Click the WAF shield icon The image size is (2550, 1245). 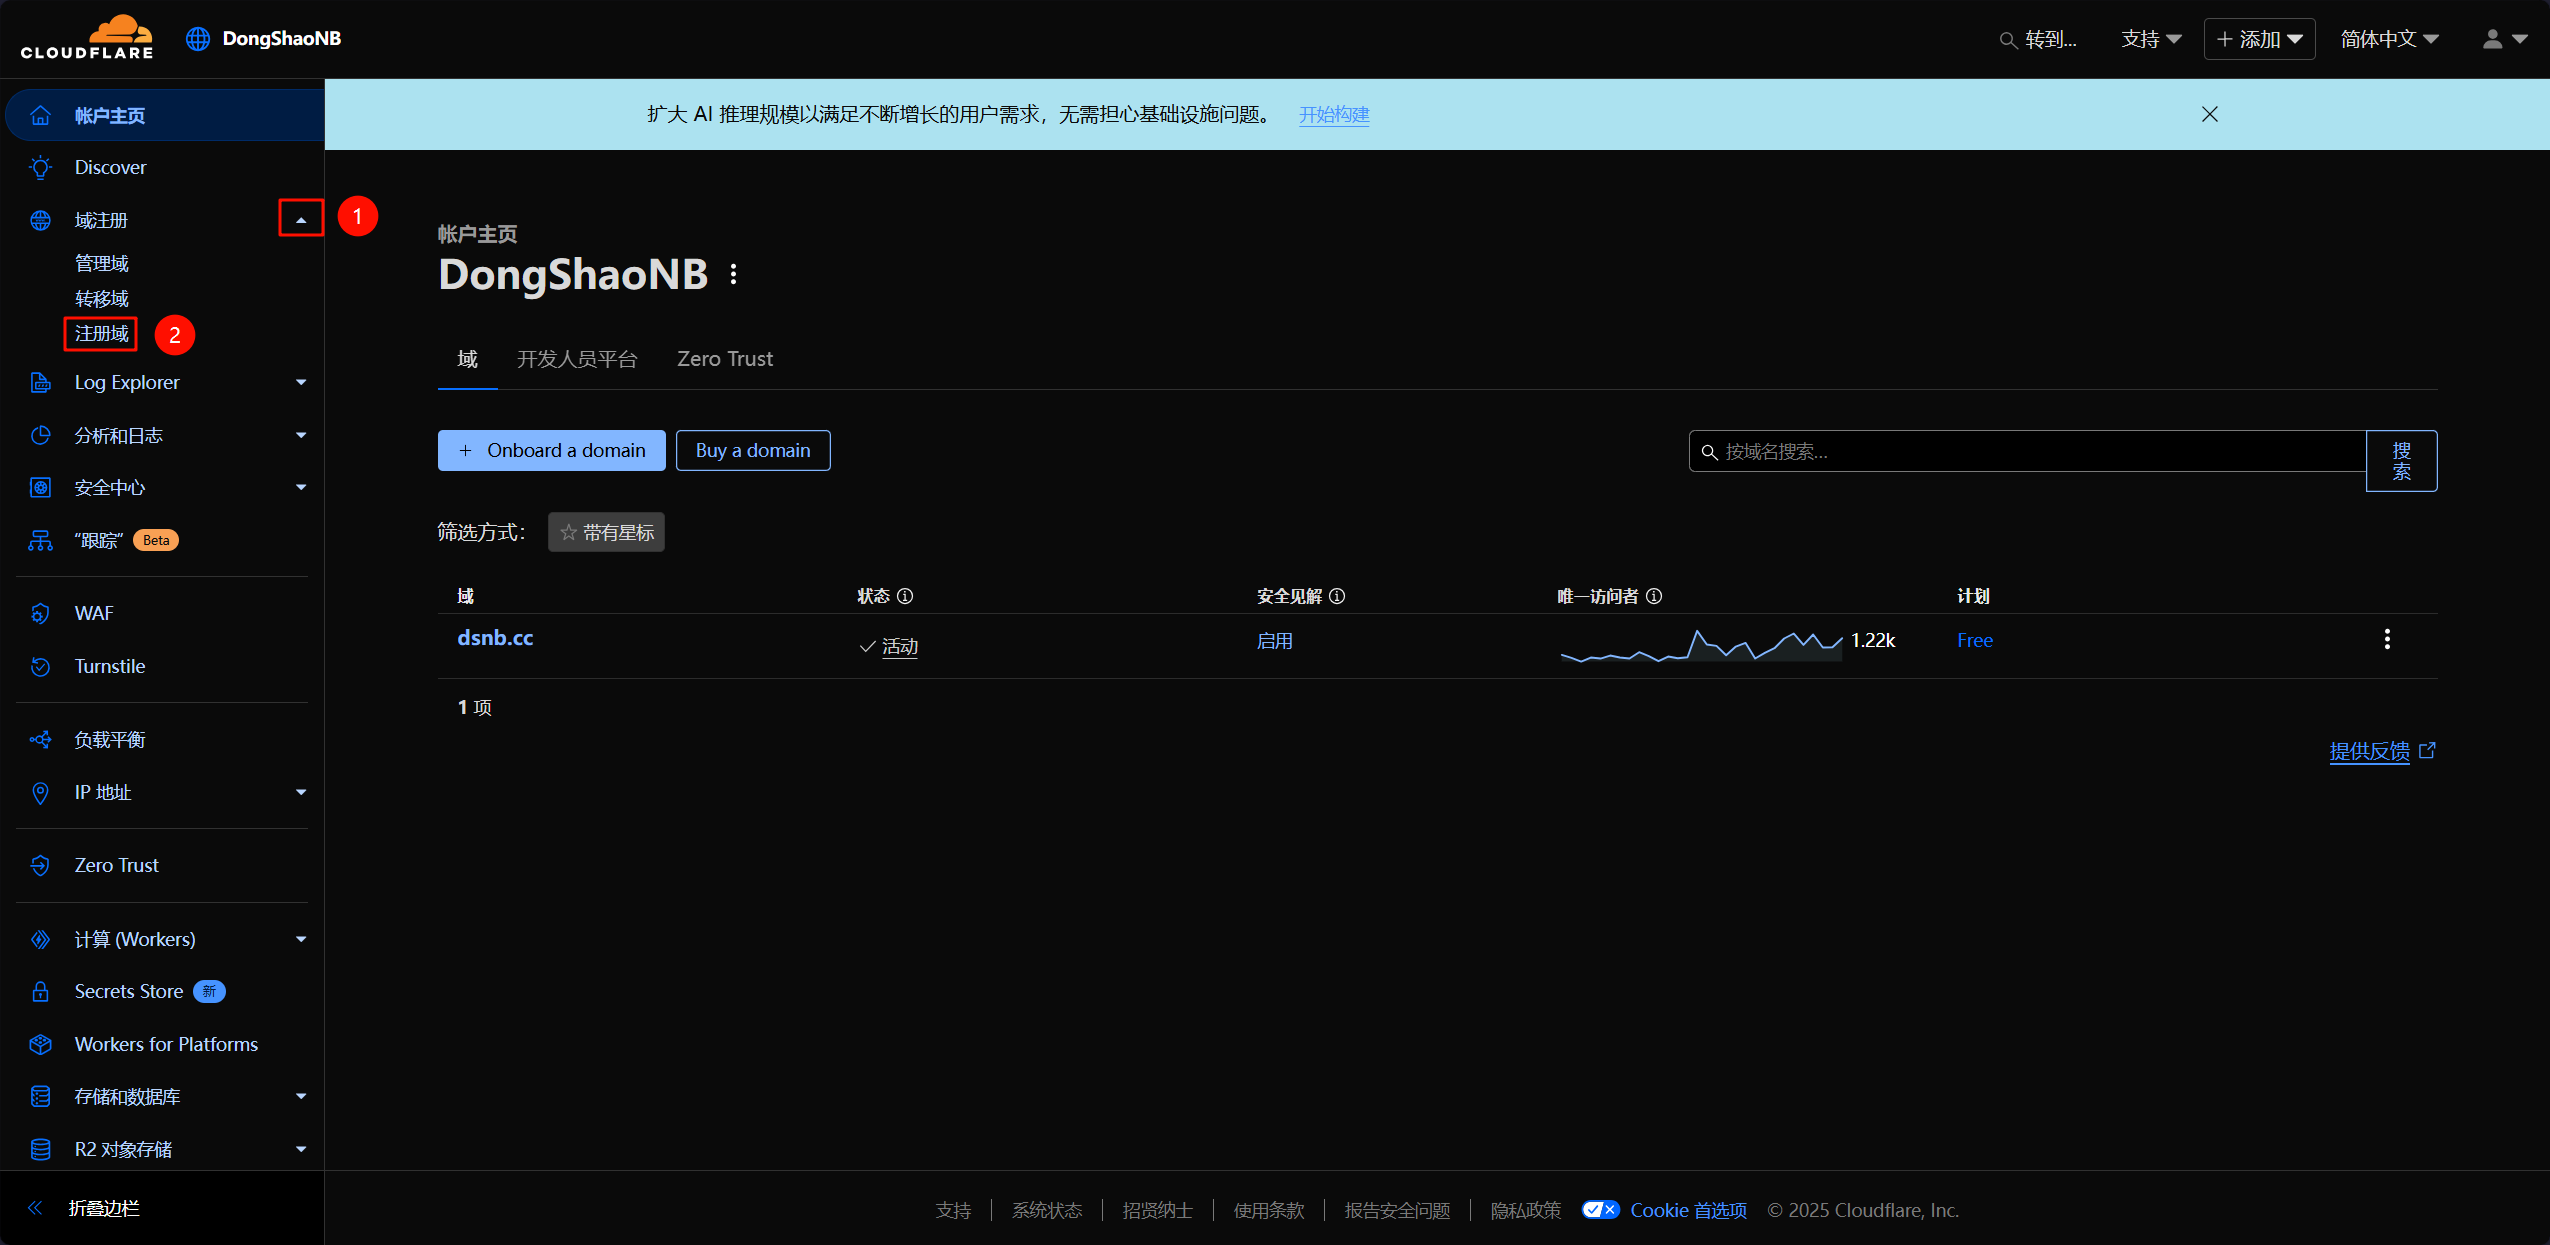coord(40,613)
